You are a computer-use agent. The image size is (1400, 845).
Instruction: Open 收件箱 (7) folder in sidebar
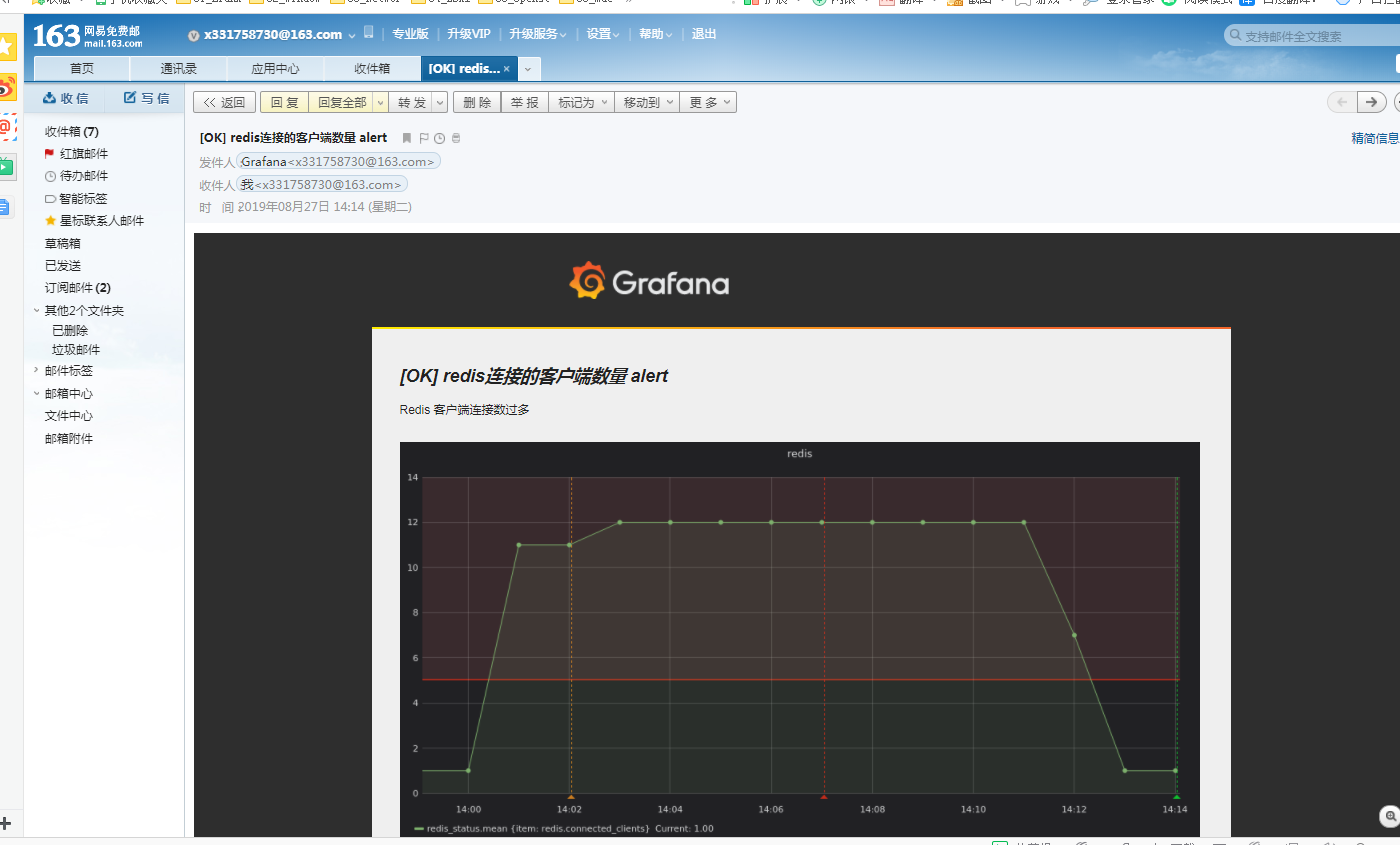(x=72, y=131)
